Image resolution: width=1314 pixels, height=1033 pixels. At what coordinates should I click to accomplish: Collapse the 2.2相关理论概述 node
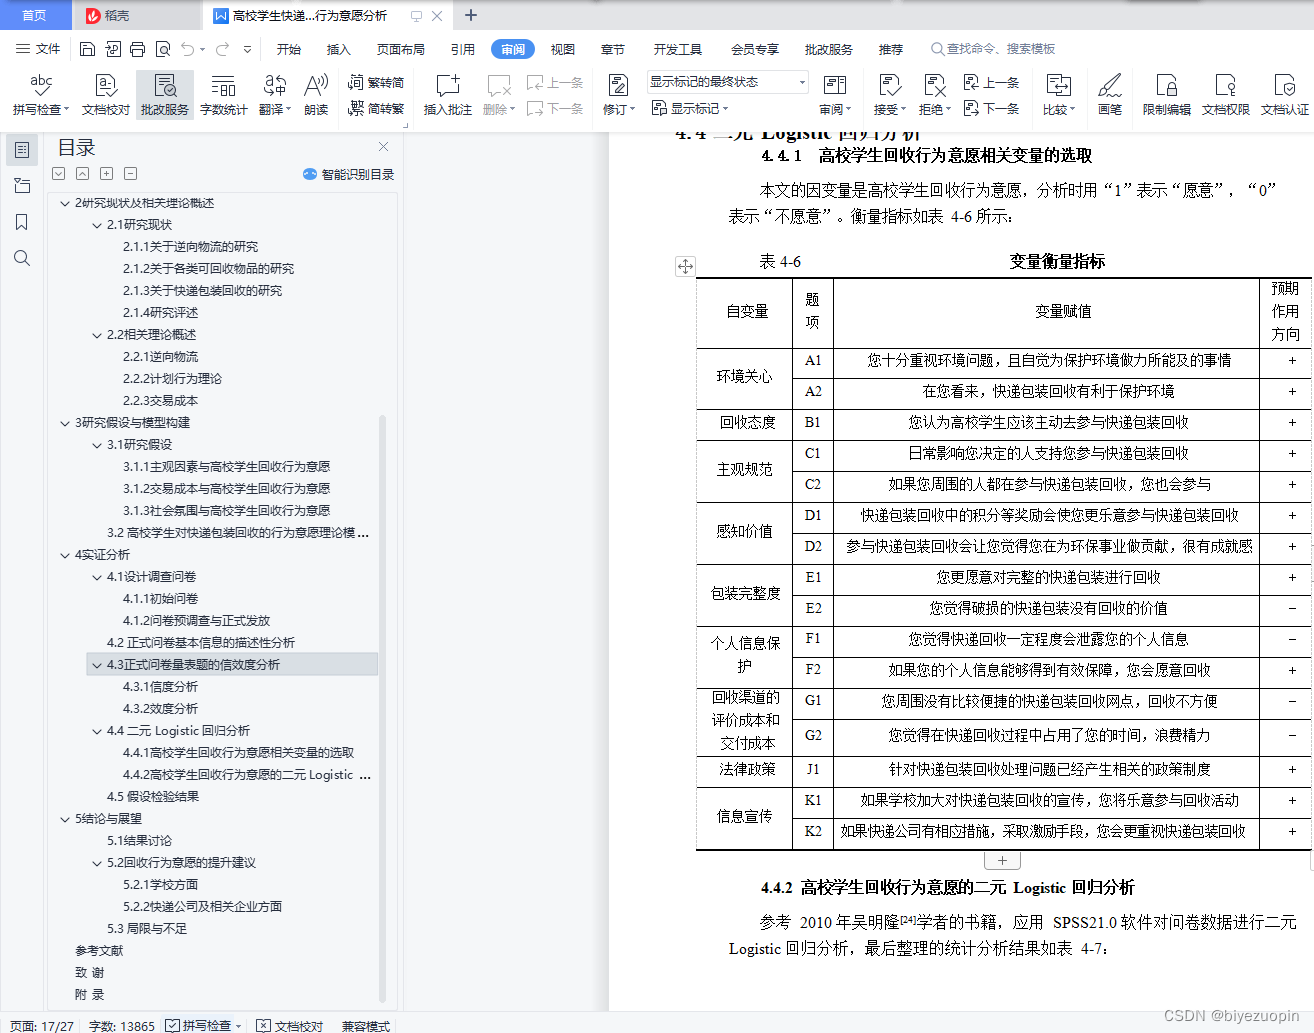[97, 335]
